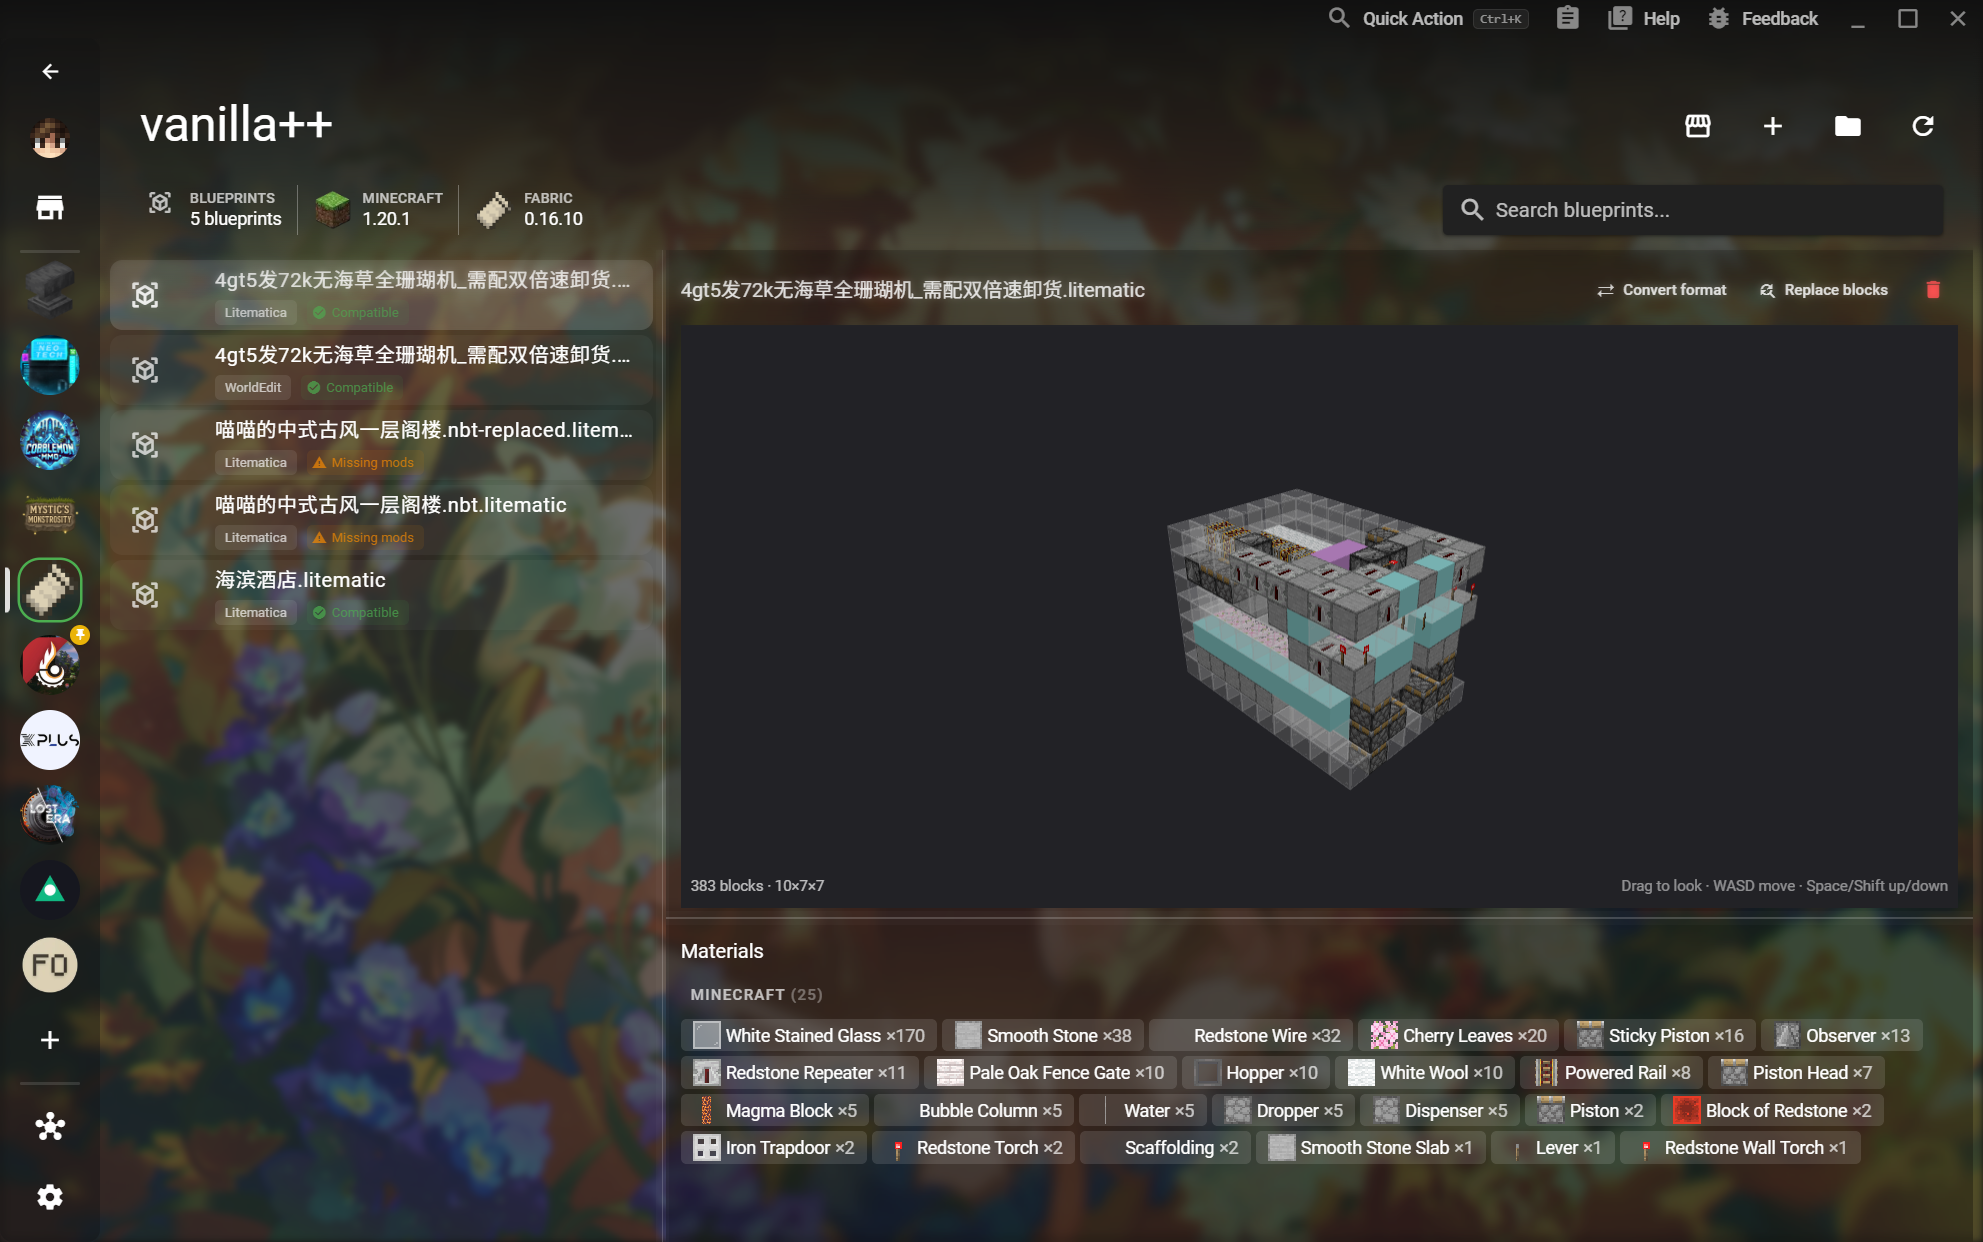Open the green triangle instance icon
1983x1242 pixels.
50,890
